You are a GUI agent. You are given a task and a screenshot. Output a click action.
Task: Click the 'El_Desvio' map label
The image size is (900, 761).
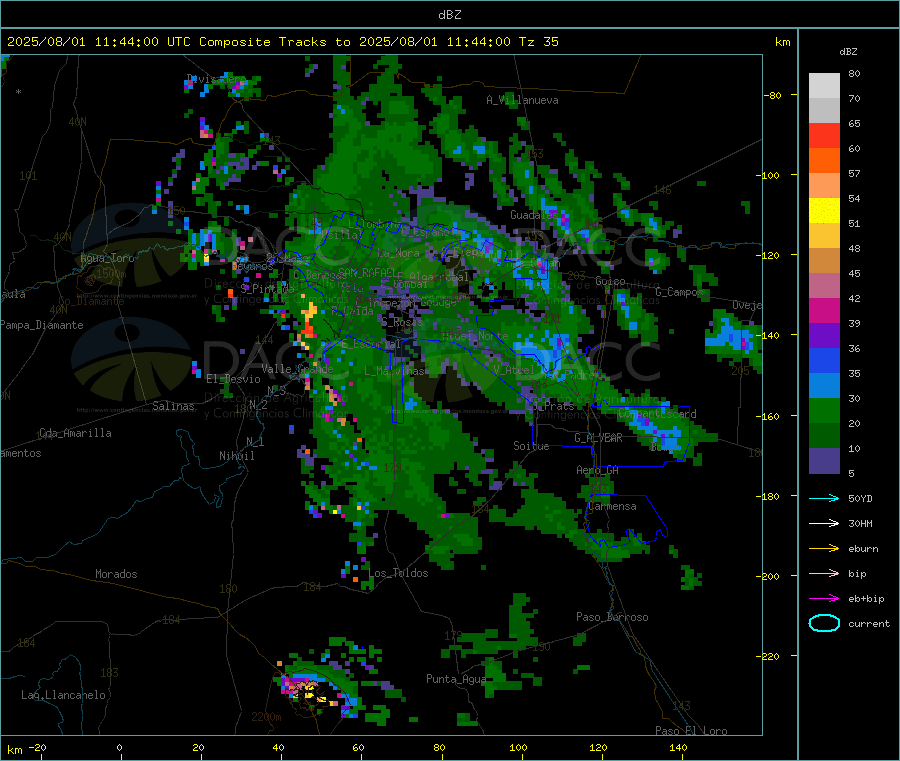[233, 379]
